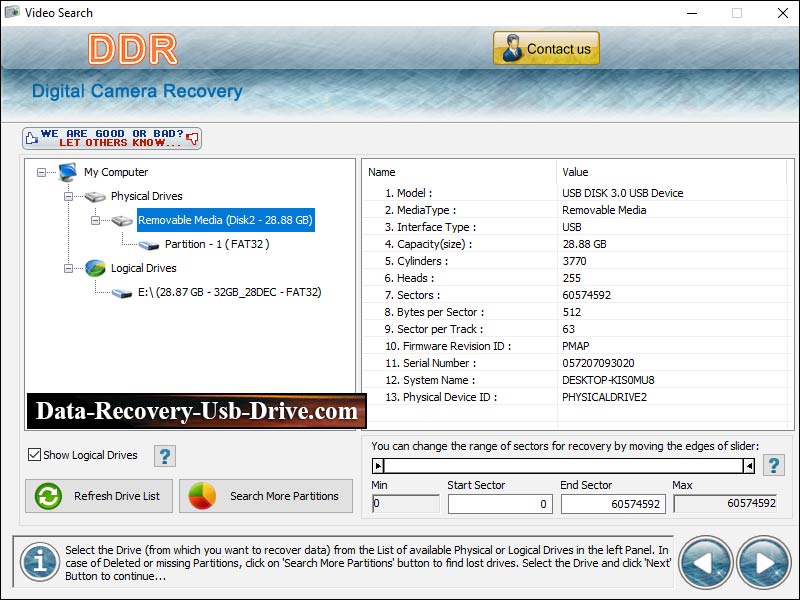Click the My Computer monitor icon
Screen dimensions: 800x600
67,172
